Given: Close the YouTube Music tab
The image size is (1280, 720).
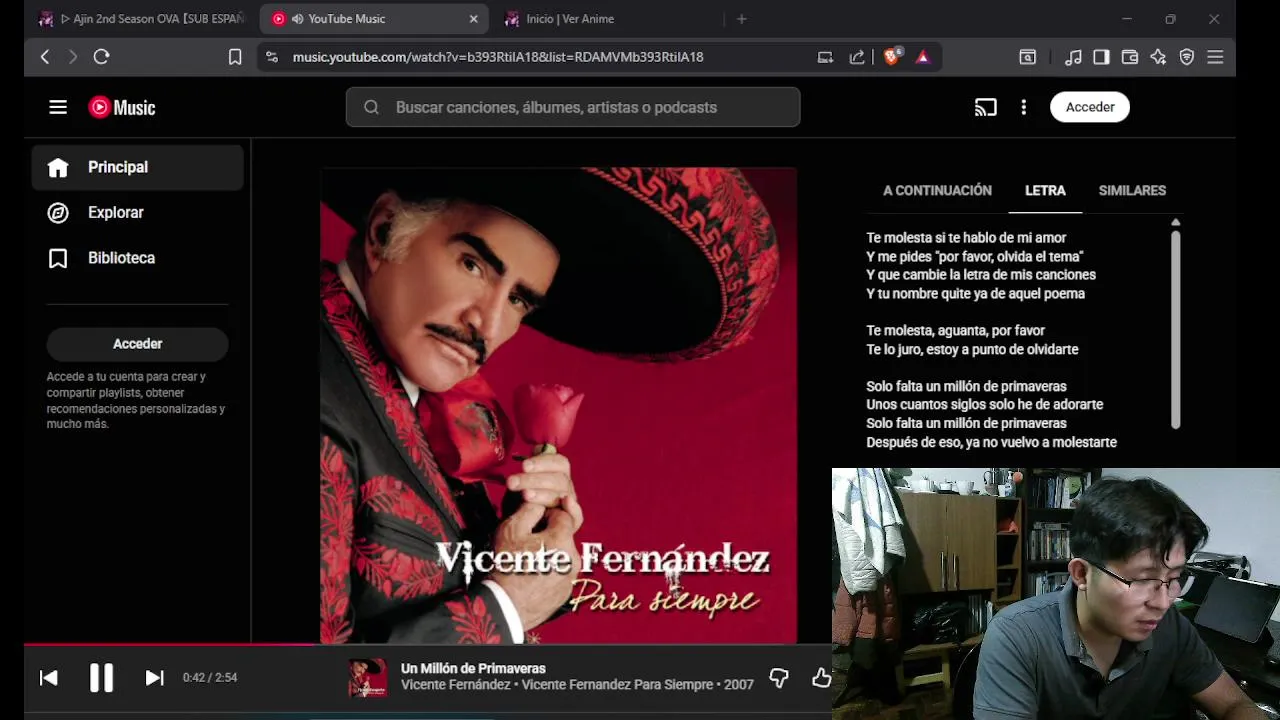Looking at the screenshot, I should pyautogui.click(x=473, y=19).
